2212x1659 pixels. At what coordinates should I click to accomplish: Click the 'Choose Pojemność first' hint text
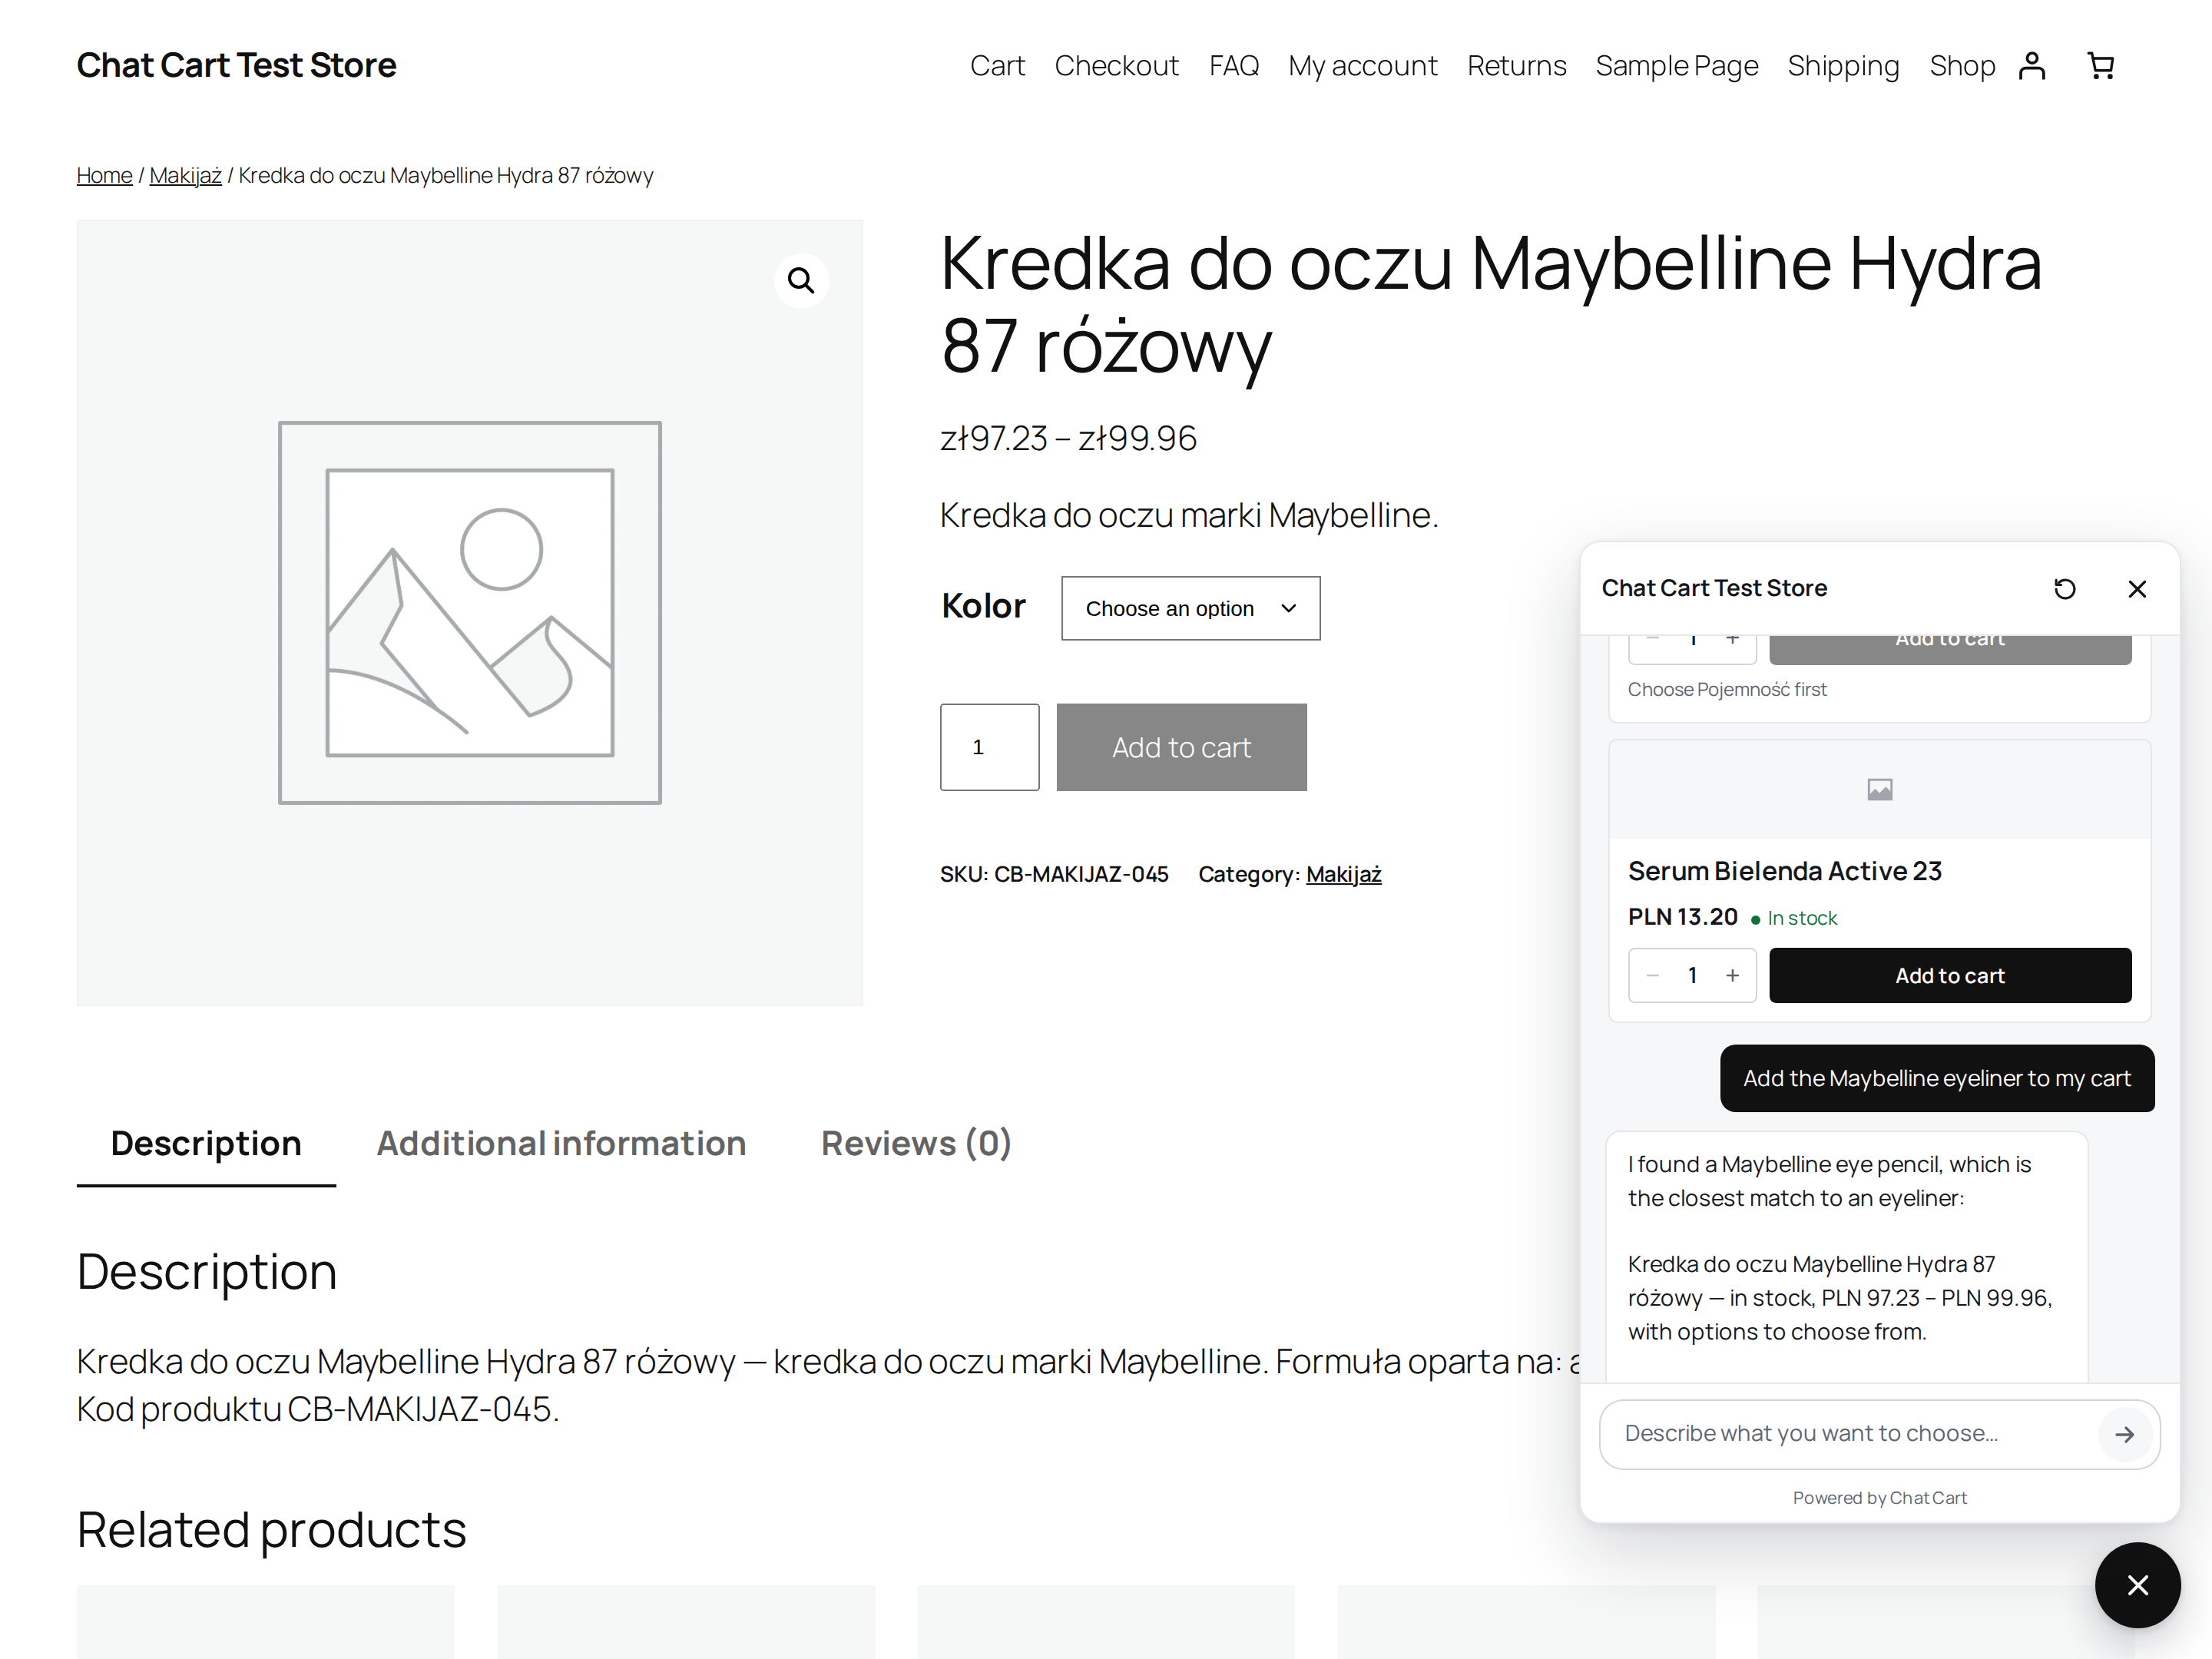point(1727,690)
